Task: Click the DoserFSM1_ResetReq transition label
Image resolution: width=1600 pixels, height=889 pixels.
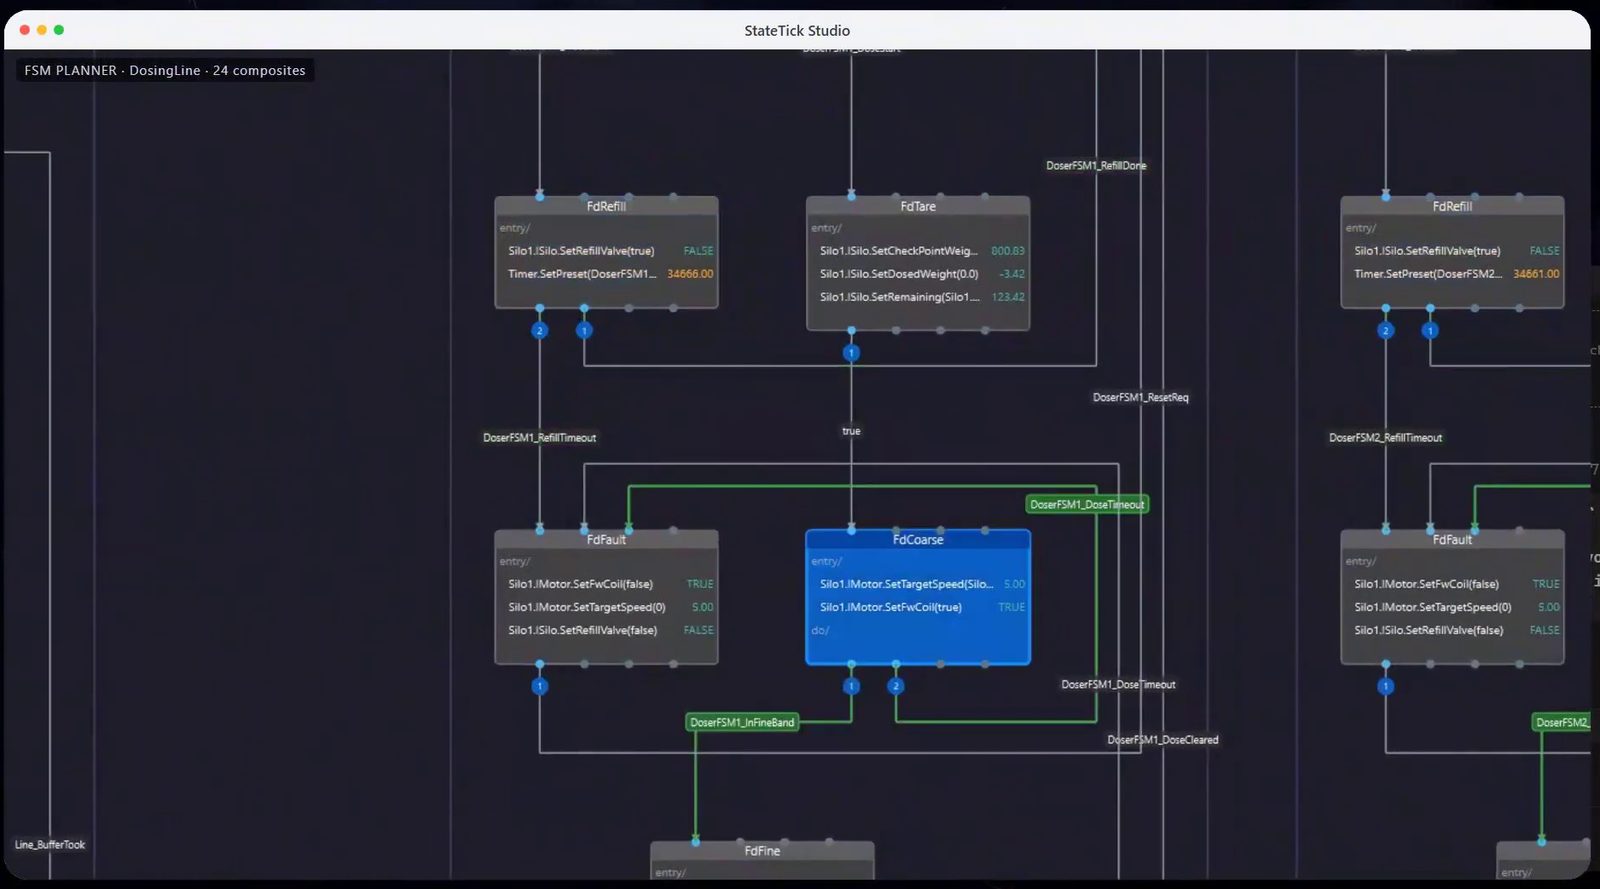Action: tap(1140, 398)
